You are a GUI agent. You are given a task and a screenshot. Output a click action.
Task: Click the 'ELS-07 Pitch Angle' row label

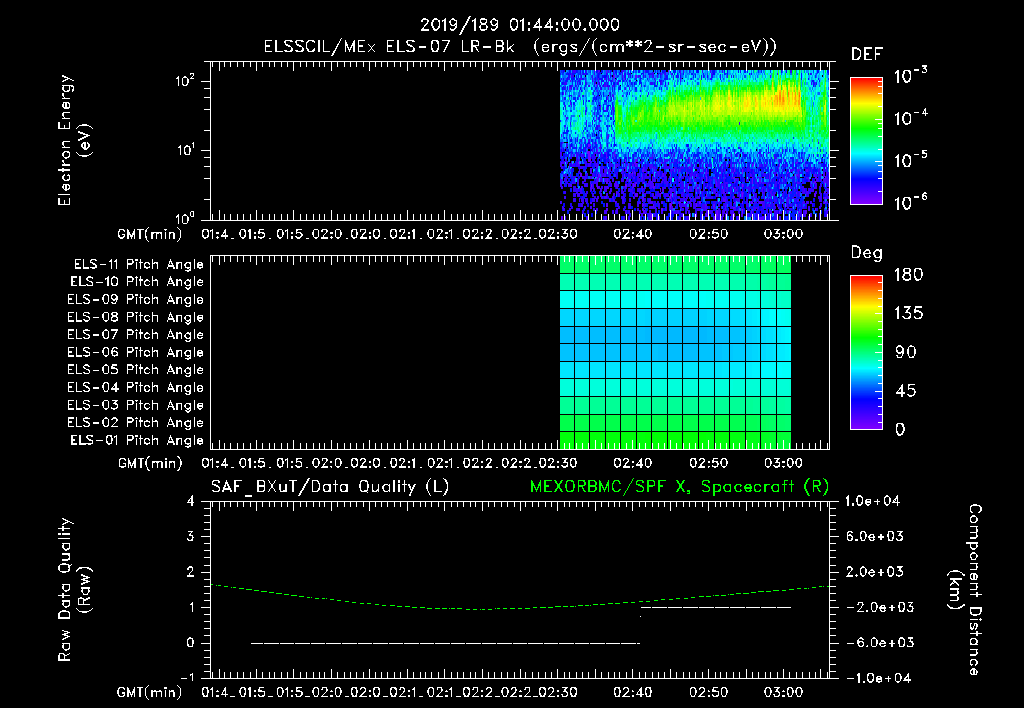(136, 335)
